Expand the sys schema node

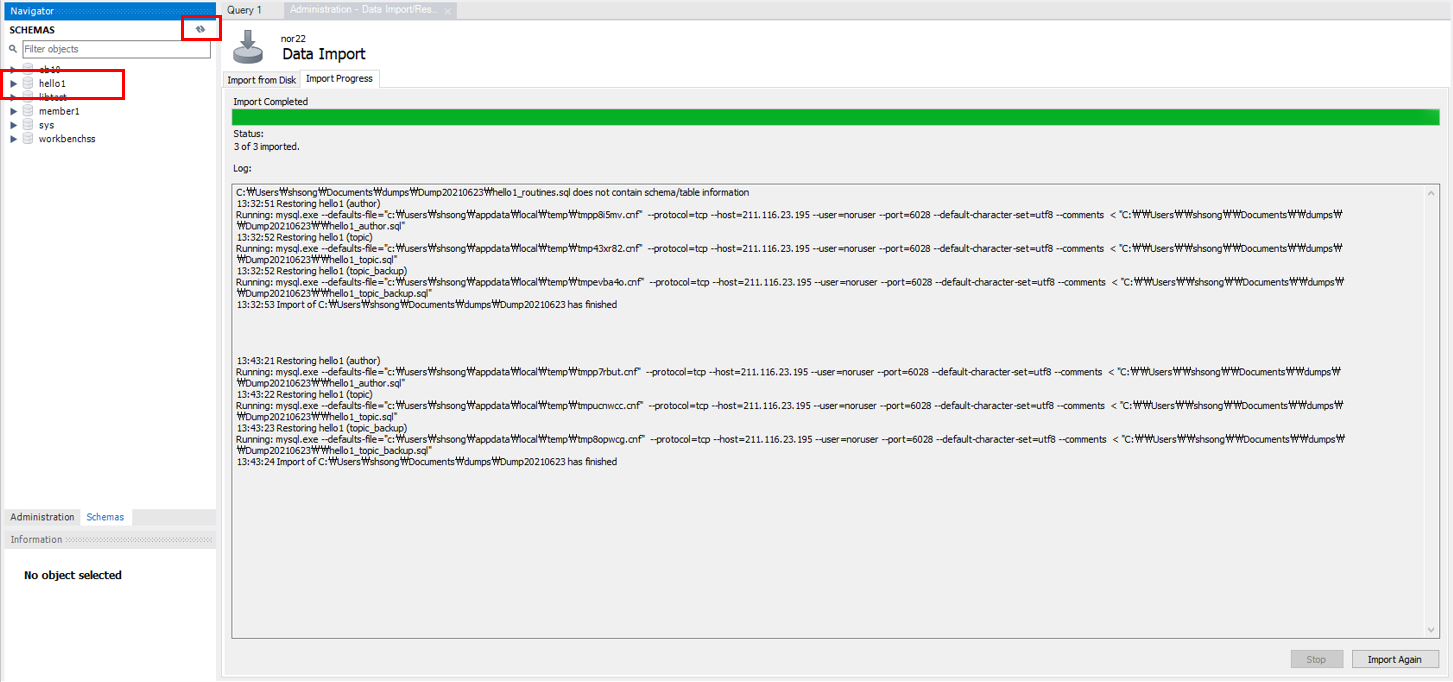(13, 125)
